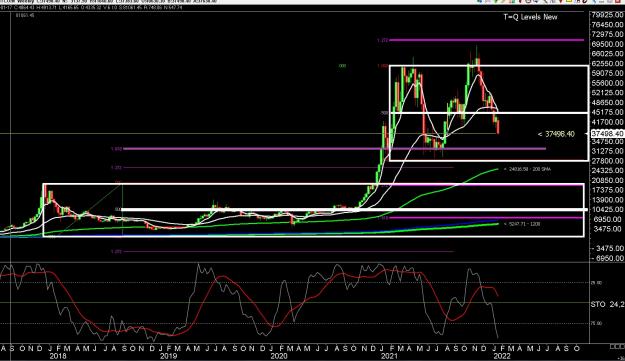
Task: Click the 48650.00 price axis label
Action: (607, 102)
